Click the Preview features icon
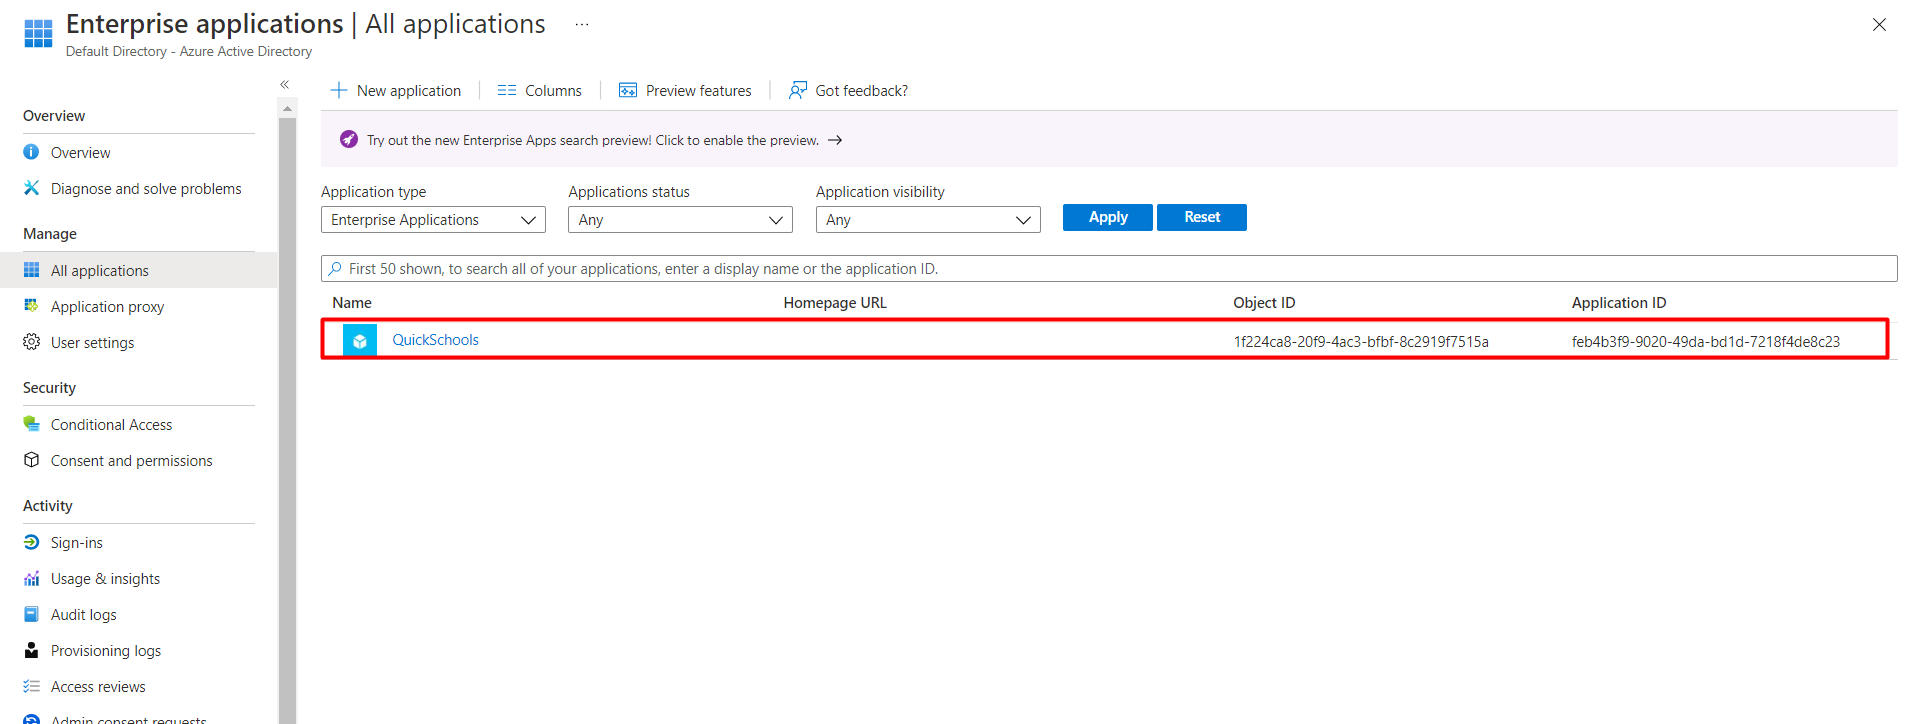This screenshot has height=724, width=1919. click(x=628, y=90)
